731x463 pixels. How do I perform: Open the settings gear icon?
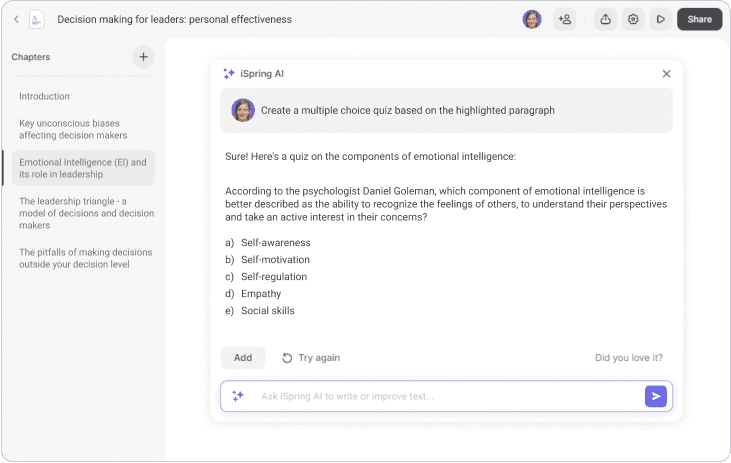pyautogui.click(x=633, y=19)
